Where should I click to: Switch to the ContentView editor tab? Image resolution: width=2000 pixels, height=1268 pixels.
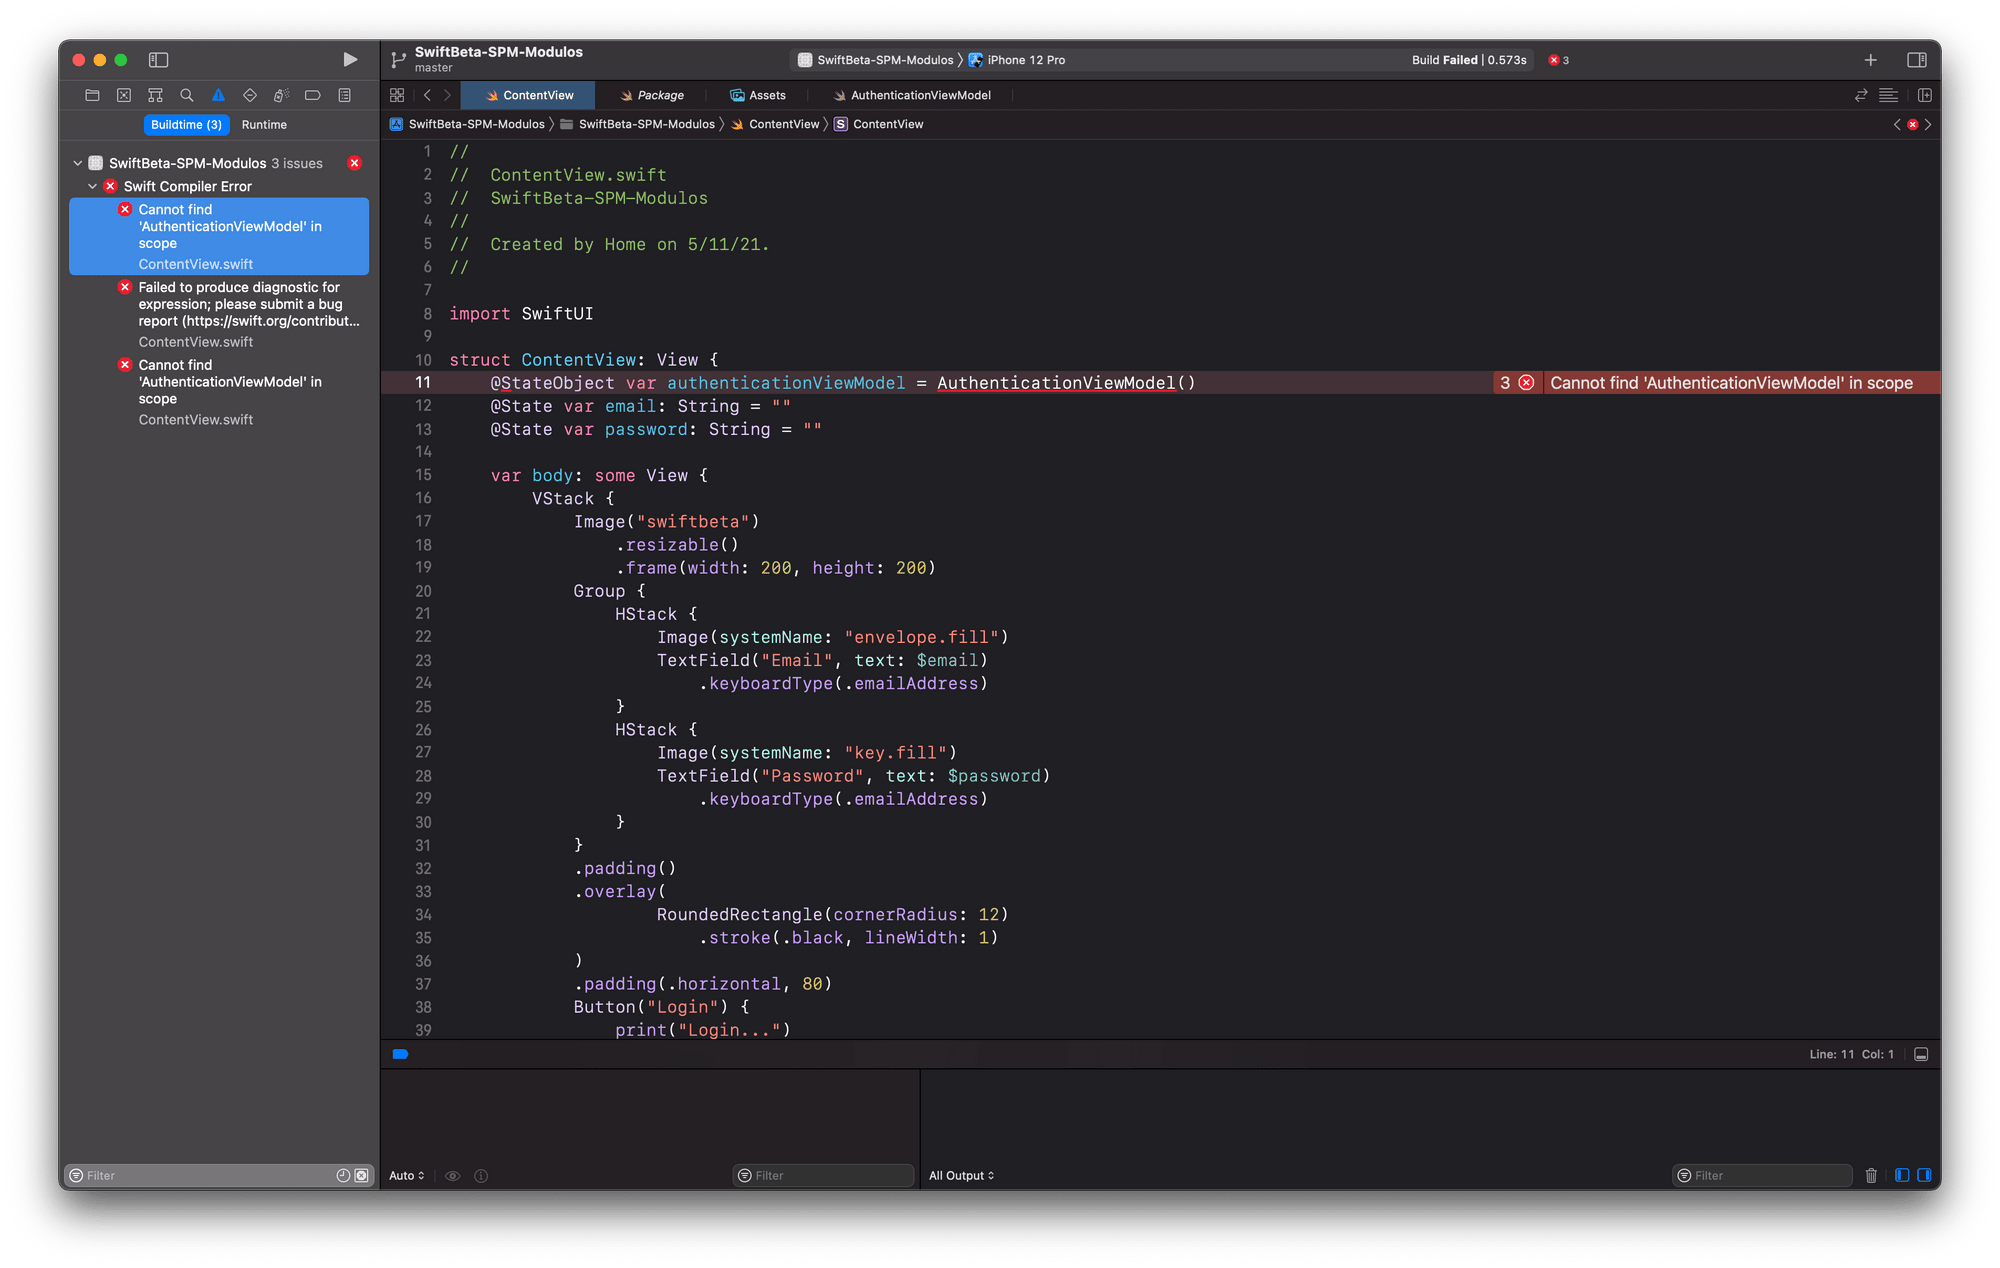tap(528, 95)
